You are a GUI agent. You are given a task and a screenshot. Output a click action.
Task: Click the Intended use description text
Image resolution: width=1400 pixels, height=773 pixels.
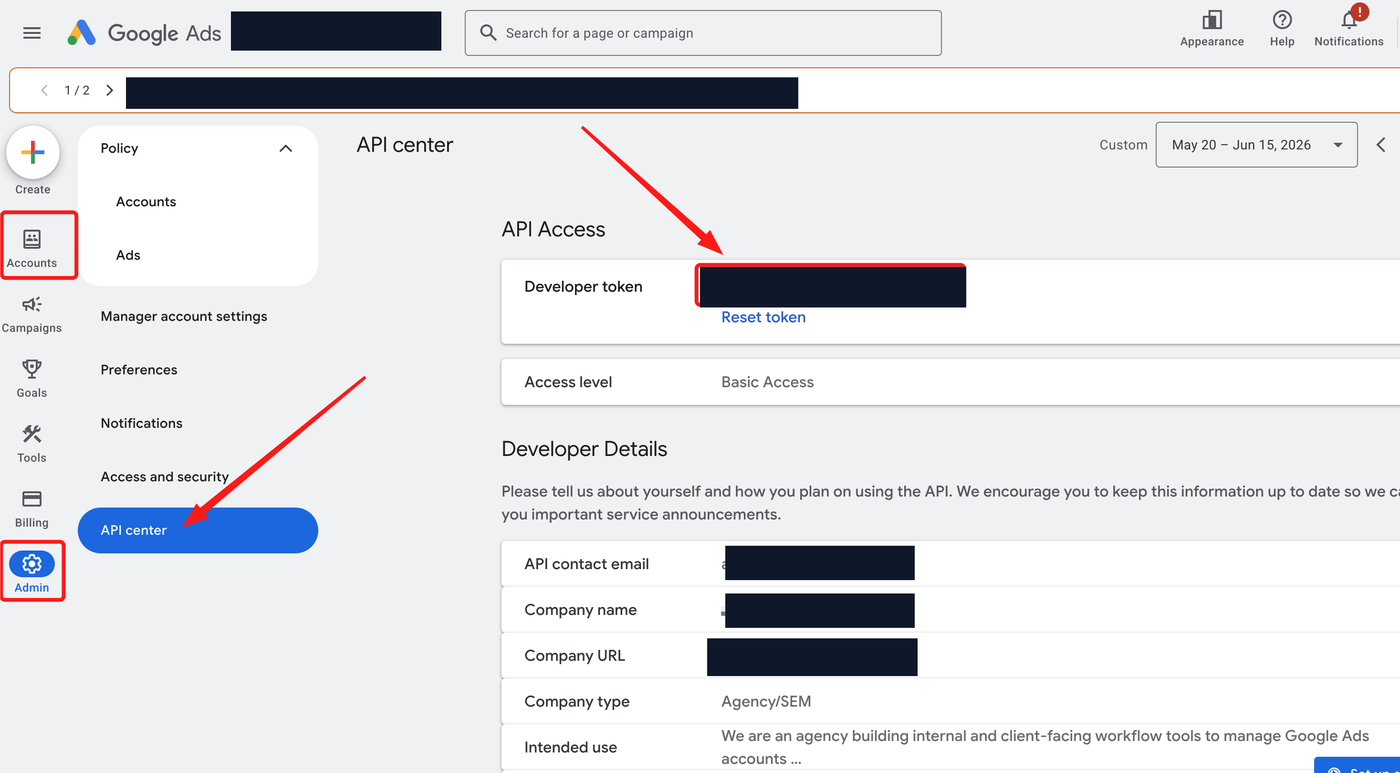pos(1045,747)
